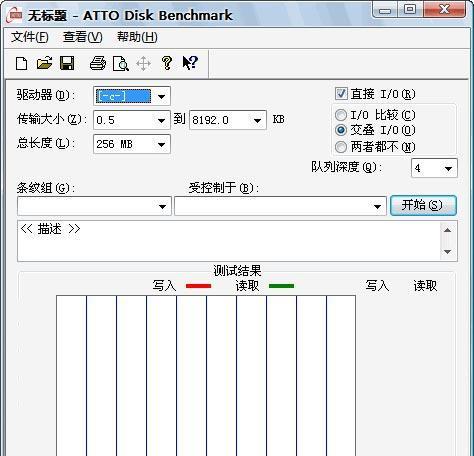This screenshot has width=474, height=456.
Task: Click the Print toolbar icon
Action: pyautogui.click(x=98, y=63)
